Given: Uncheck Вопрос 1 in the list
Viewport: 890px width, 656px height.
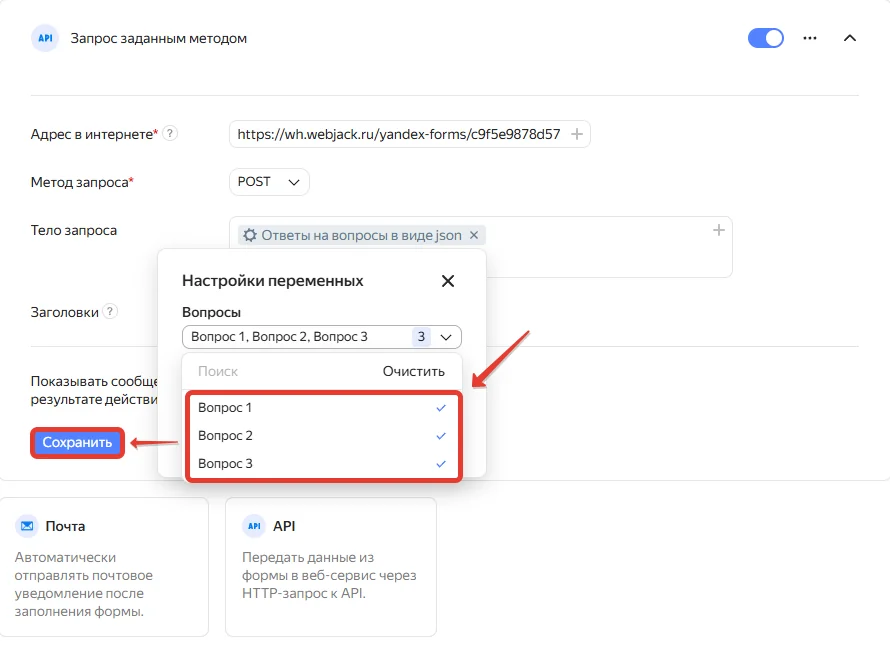Looking at the screenshot, I should pyautogui.click(x=322, y=407).
